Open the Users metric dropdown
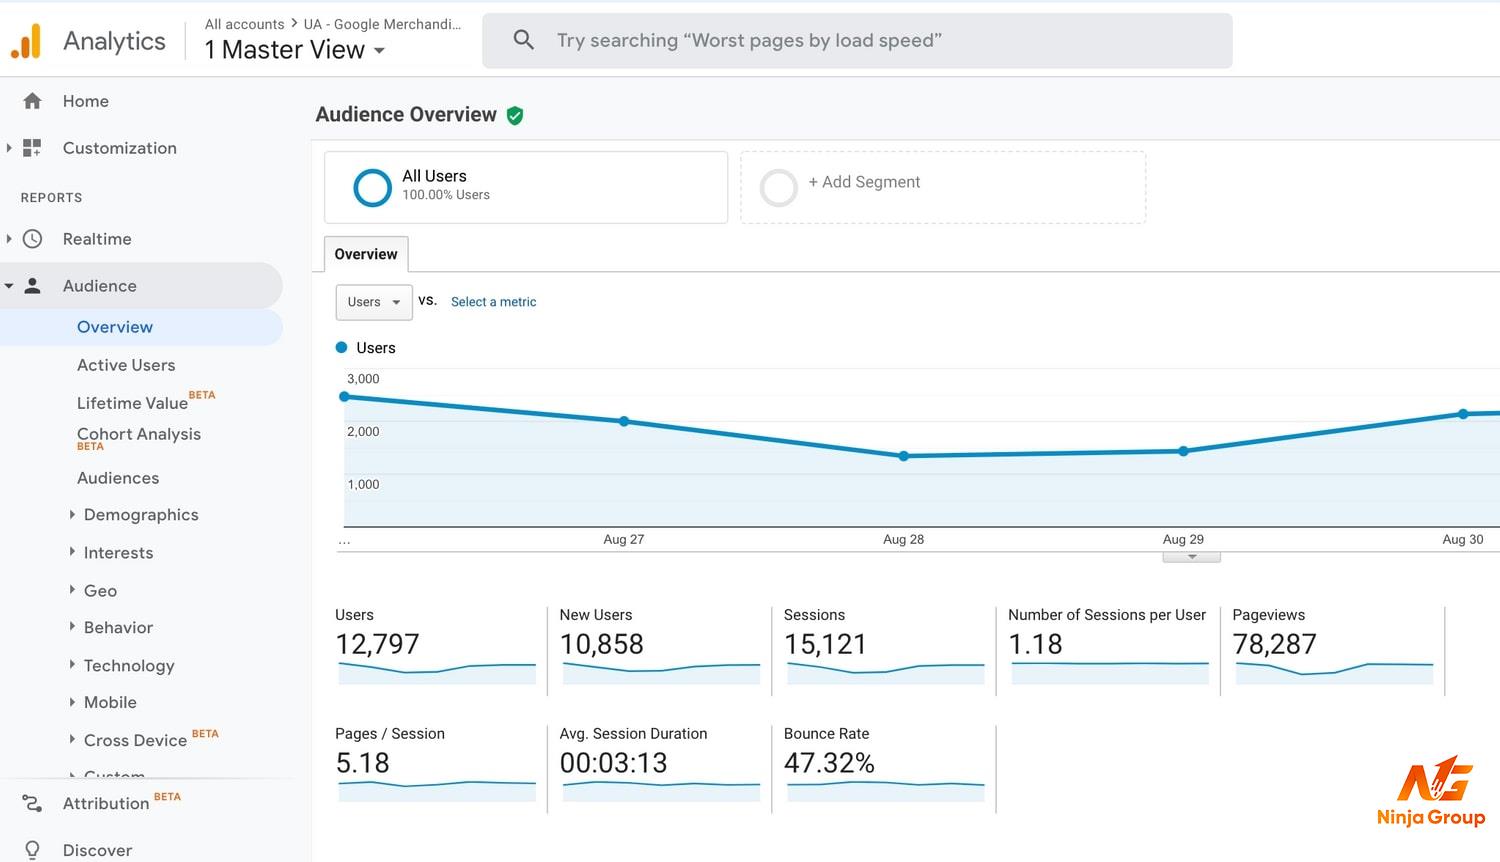1500x862 pixels. click(x=373, y=302)
